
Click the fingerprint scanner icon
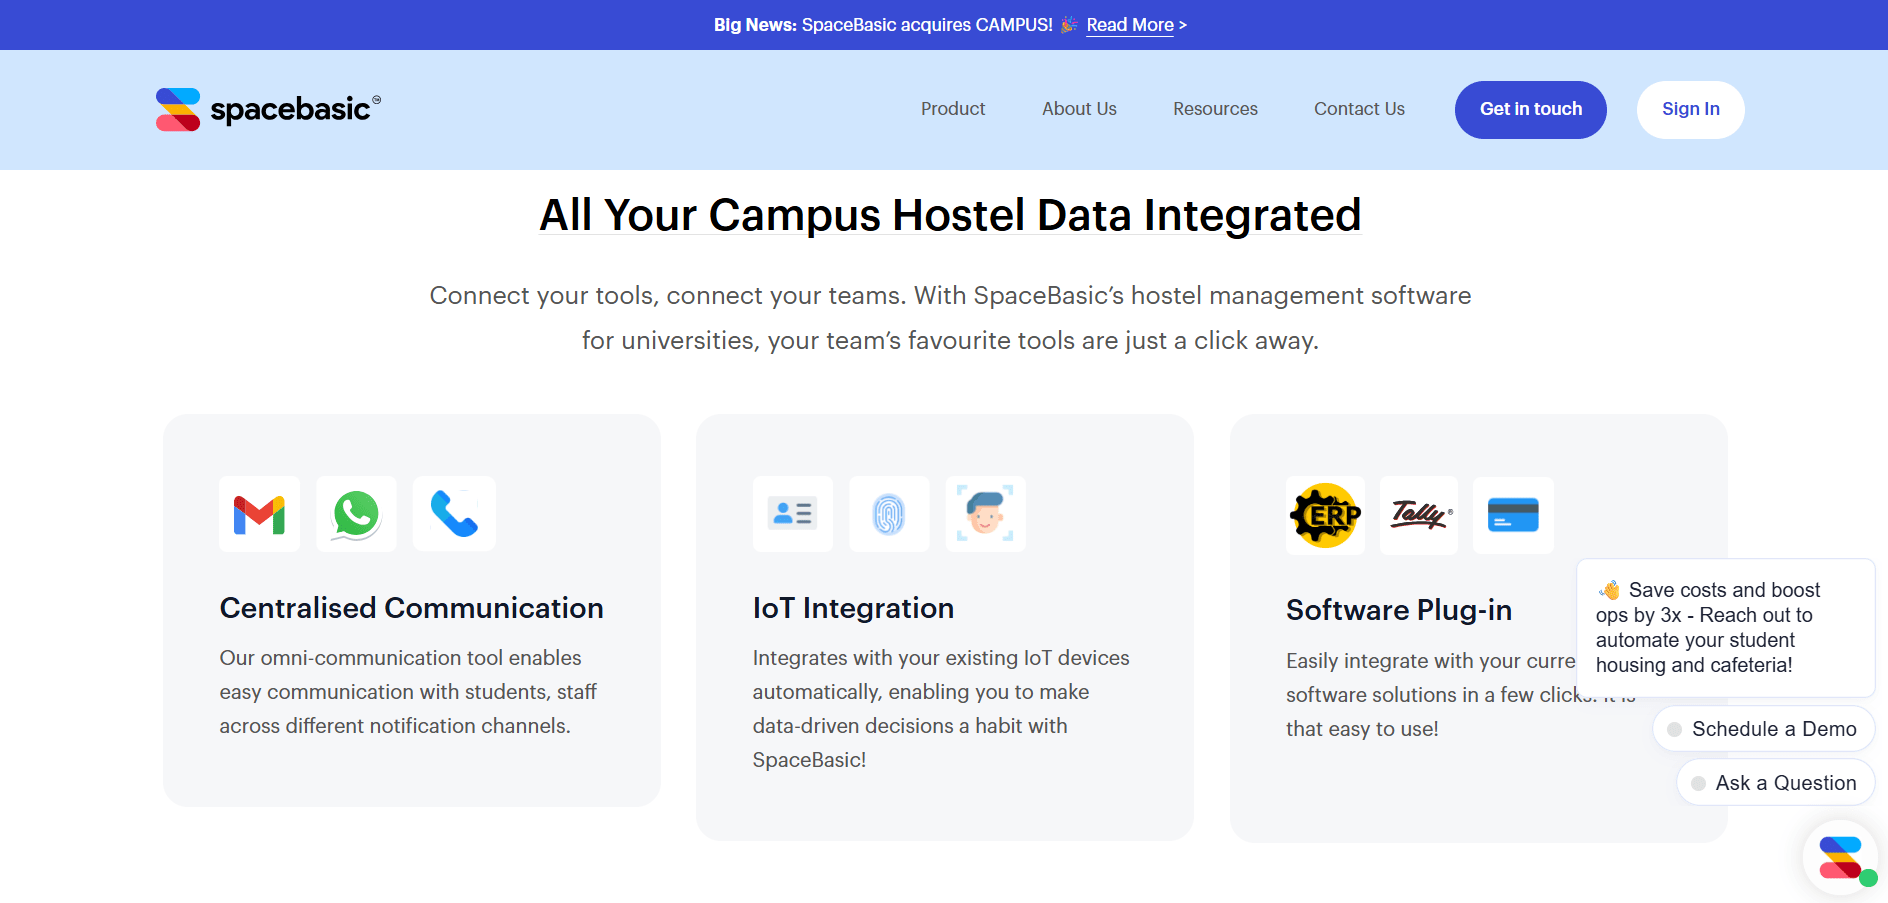tap(889, 514)
